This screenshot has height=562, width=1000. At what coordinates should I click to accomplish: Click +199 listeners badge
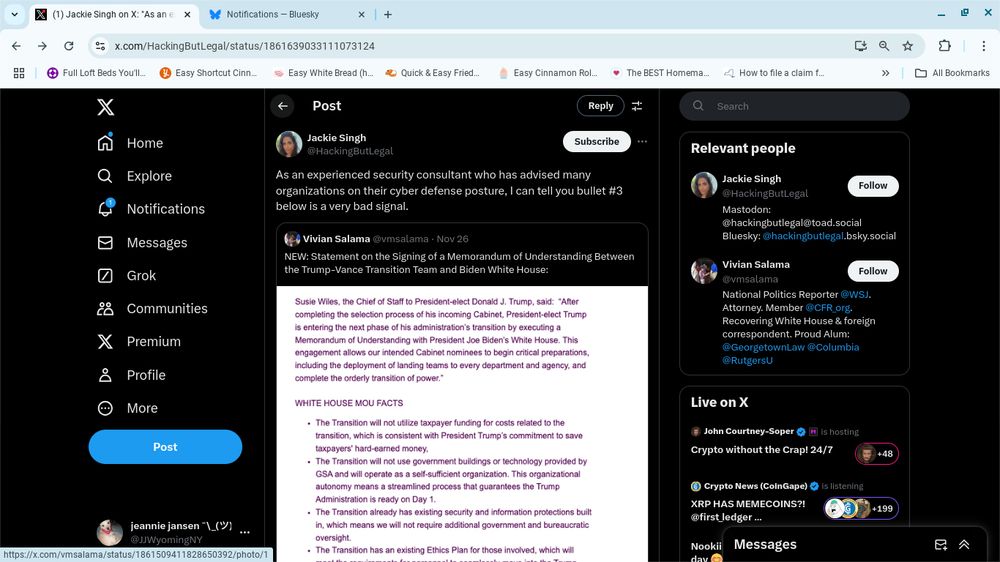tap(861, 508)
